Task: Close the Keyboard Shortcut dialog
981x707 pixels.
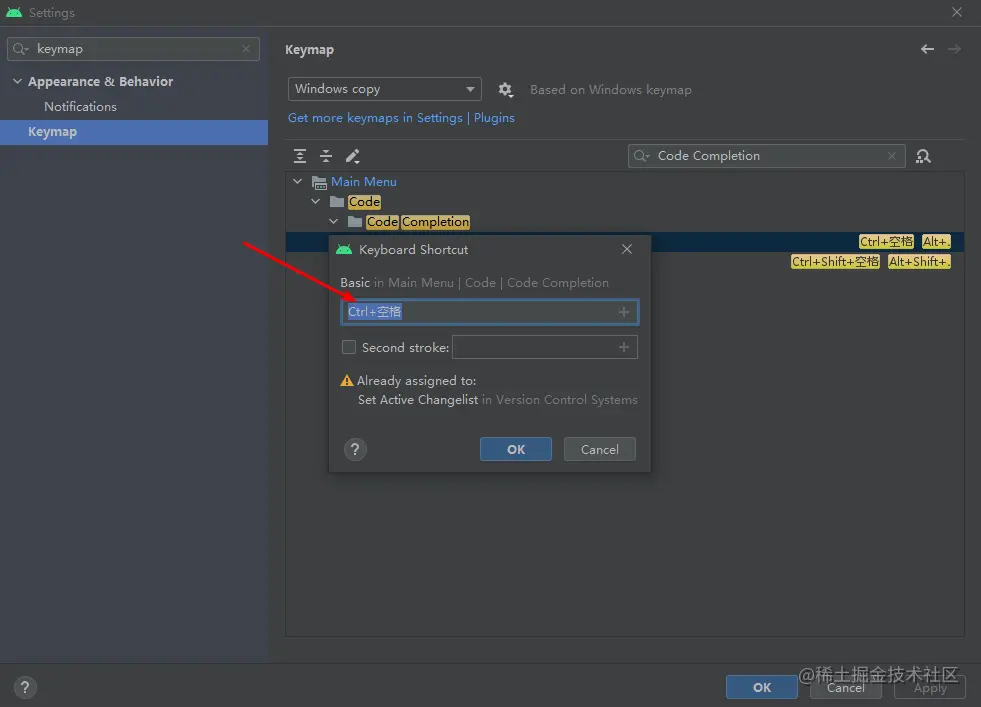Action: (x=627, y=249)
